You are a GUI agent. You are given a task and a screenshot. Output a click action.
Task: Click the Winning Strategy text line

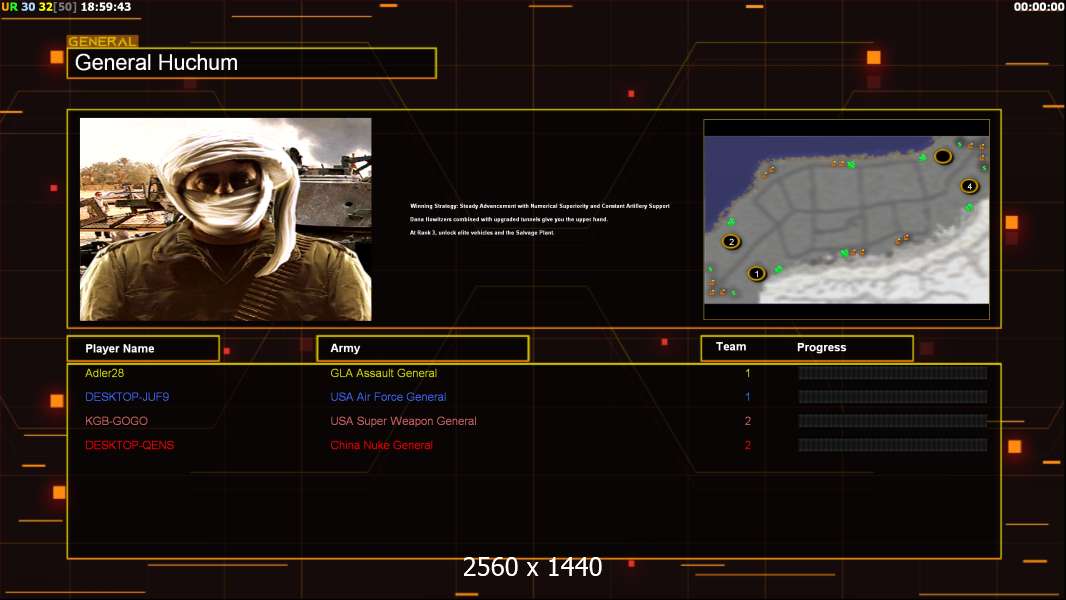pos(540,206)
